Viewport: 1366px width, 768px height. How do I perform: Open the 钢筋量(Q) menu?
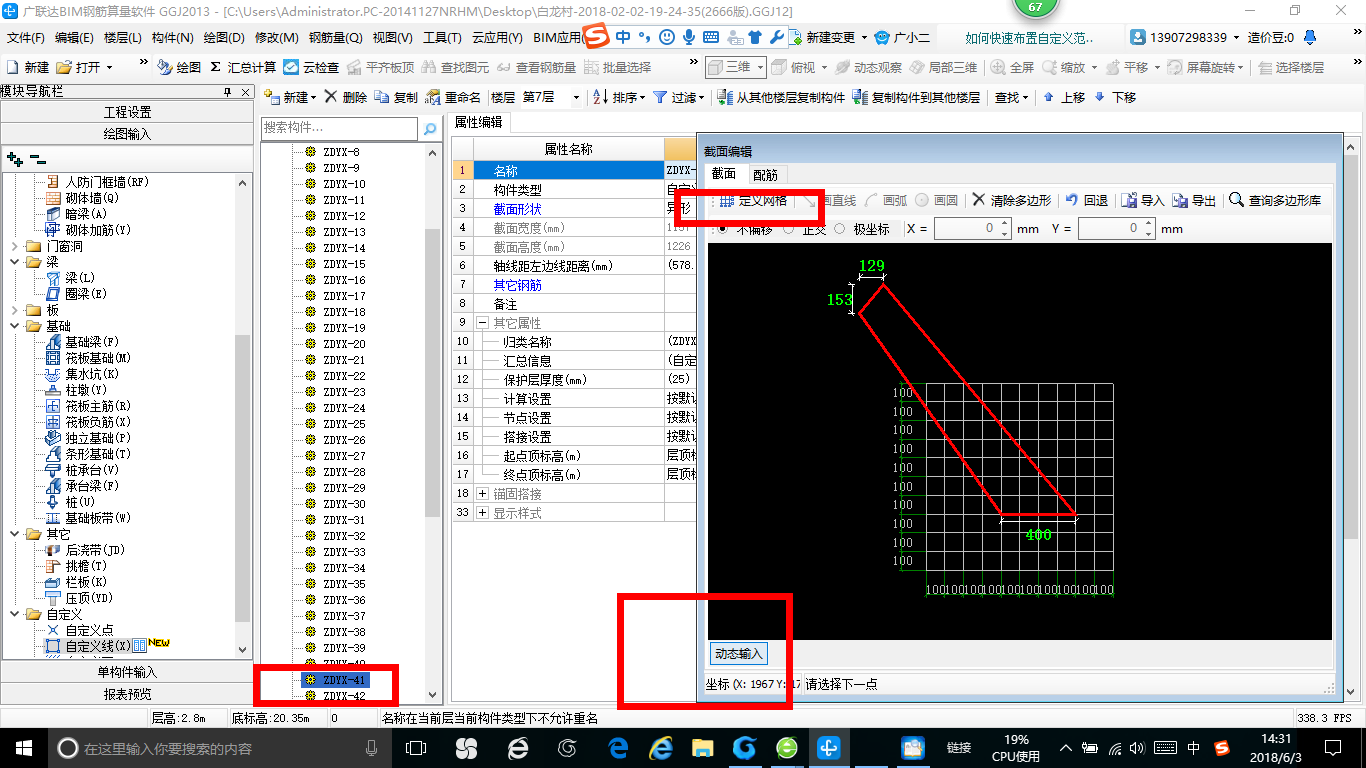335,38
